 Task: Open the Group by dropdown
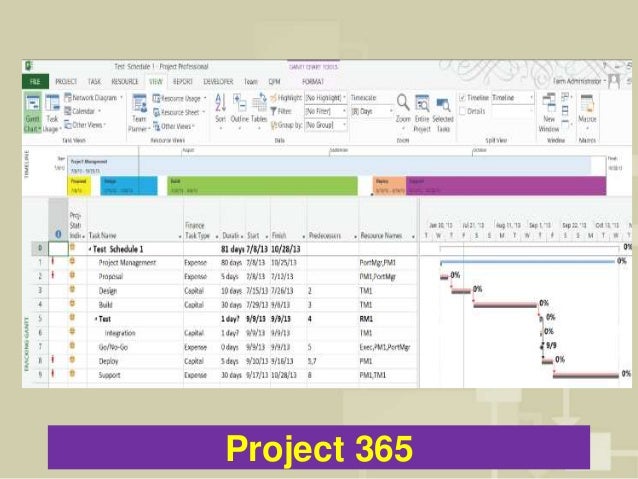click(x=326, y=125)
